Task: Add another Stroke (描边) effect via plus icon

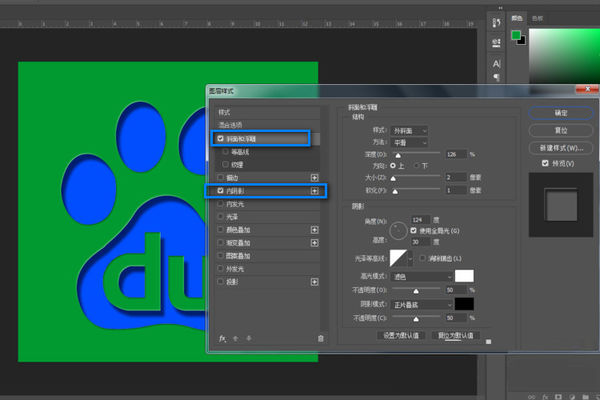Action: pyautogui.click(x=315, y=178)
